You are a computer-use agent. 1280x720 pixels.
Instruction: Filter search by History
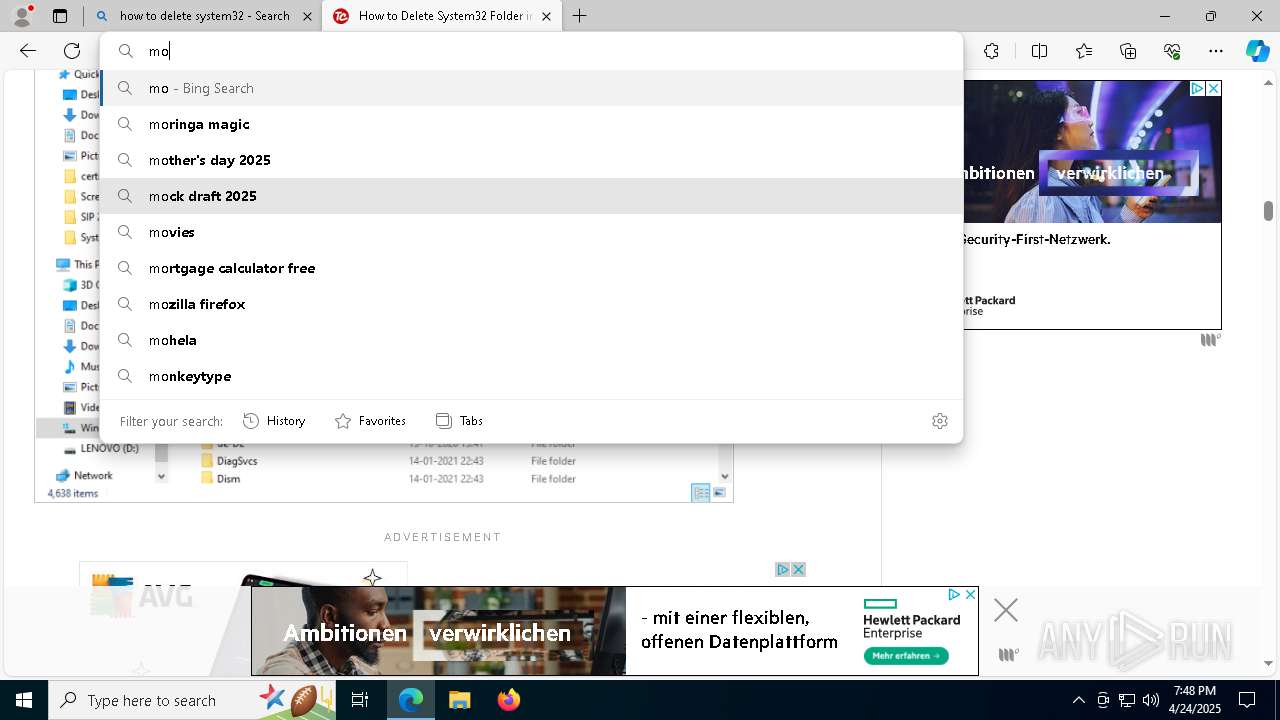pyautogui.click(x=274, y=421)
